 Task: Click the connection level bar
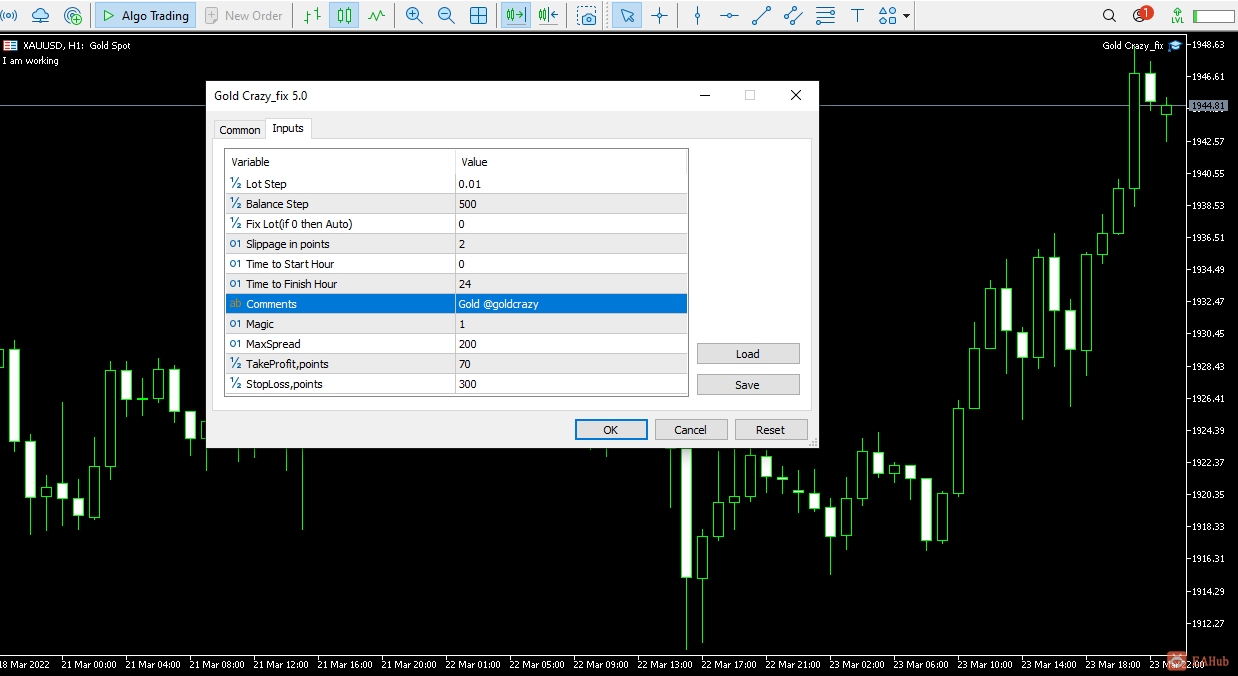pyautogui.click(x=1213, y=16)
